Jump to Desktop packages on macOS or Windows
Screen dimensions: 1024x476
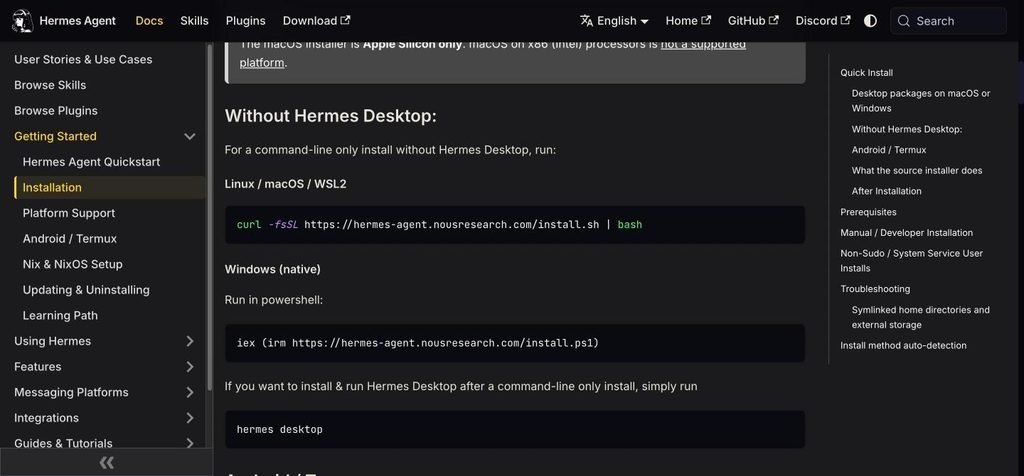(x=921, y=101)
